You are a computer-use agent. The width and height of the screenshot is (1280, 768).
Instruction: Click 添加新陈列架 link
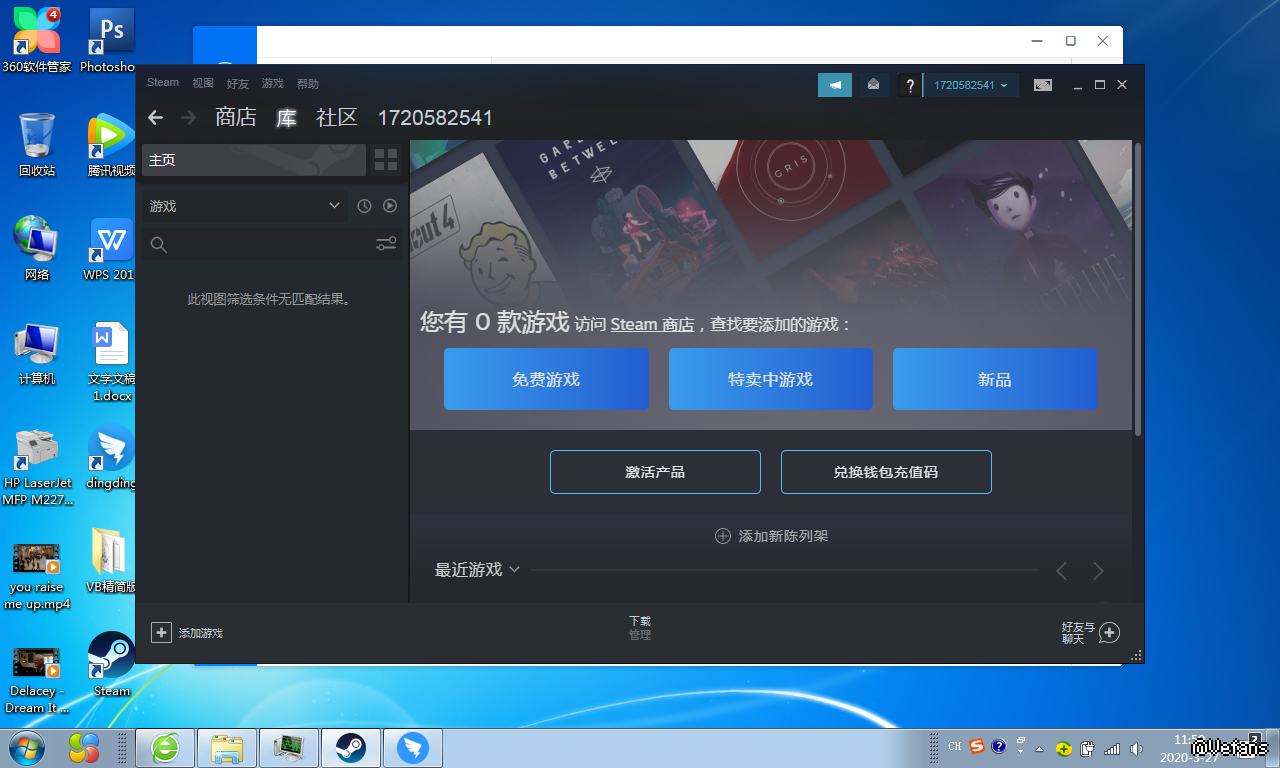783,536
